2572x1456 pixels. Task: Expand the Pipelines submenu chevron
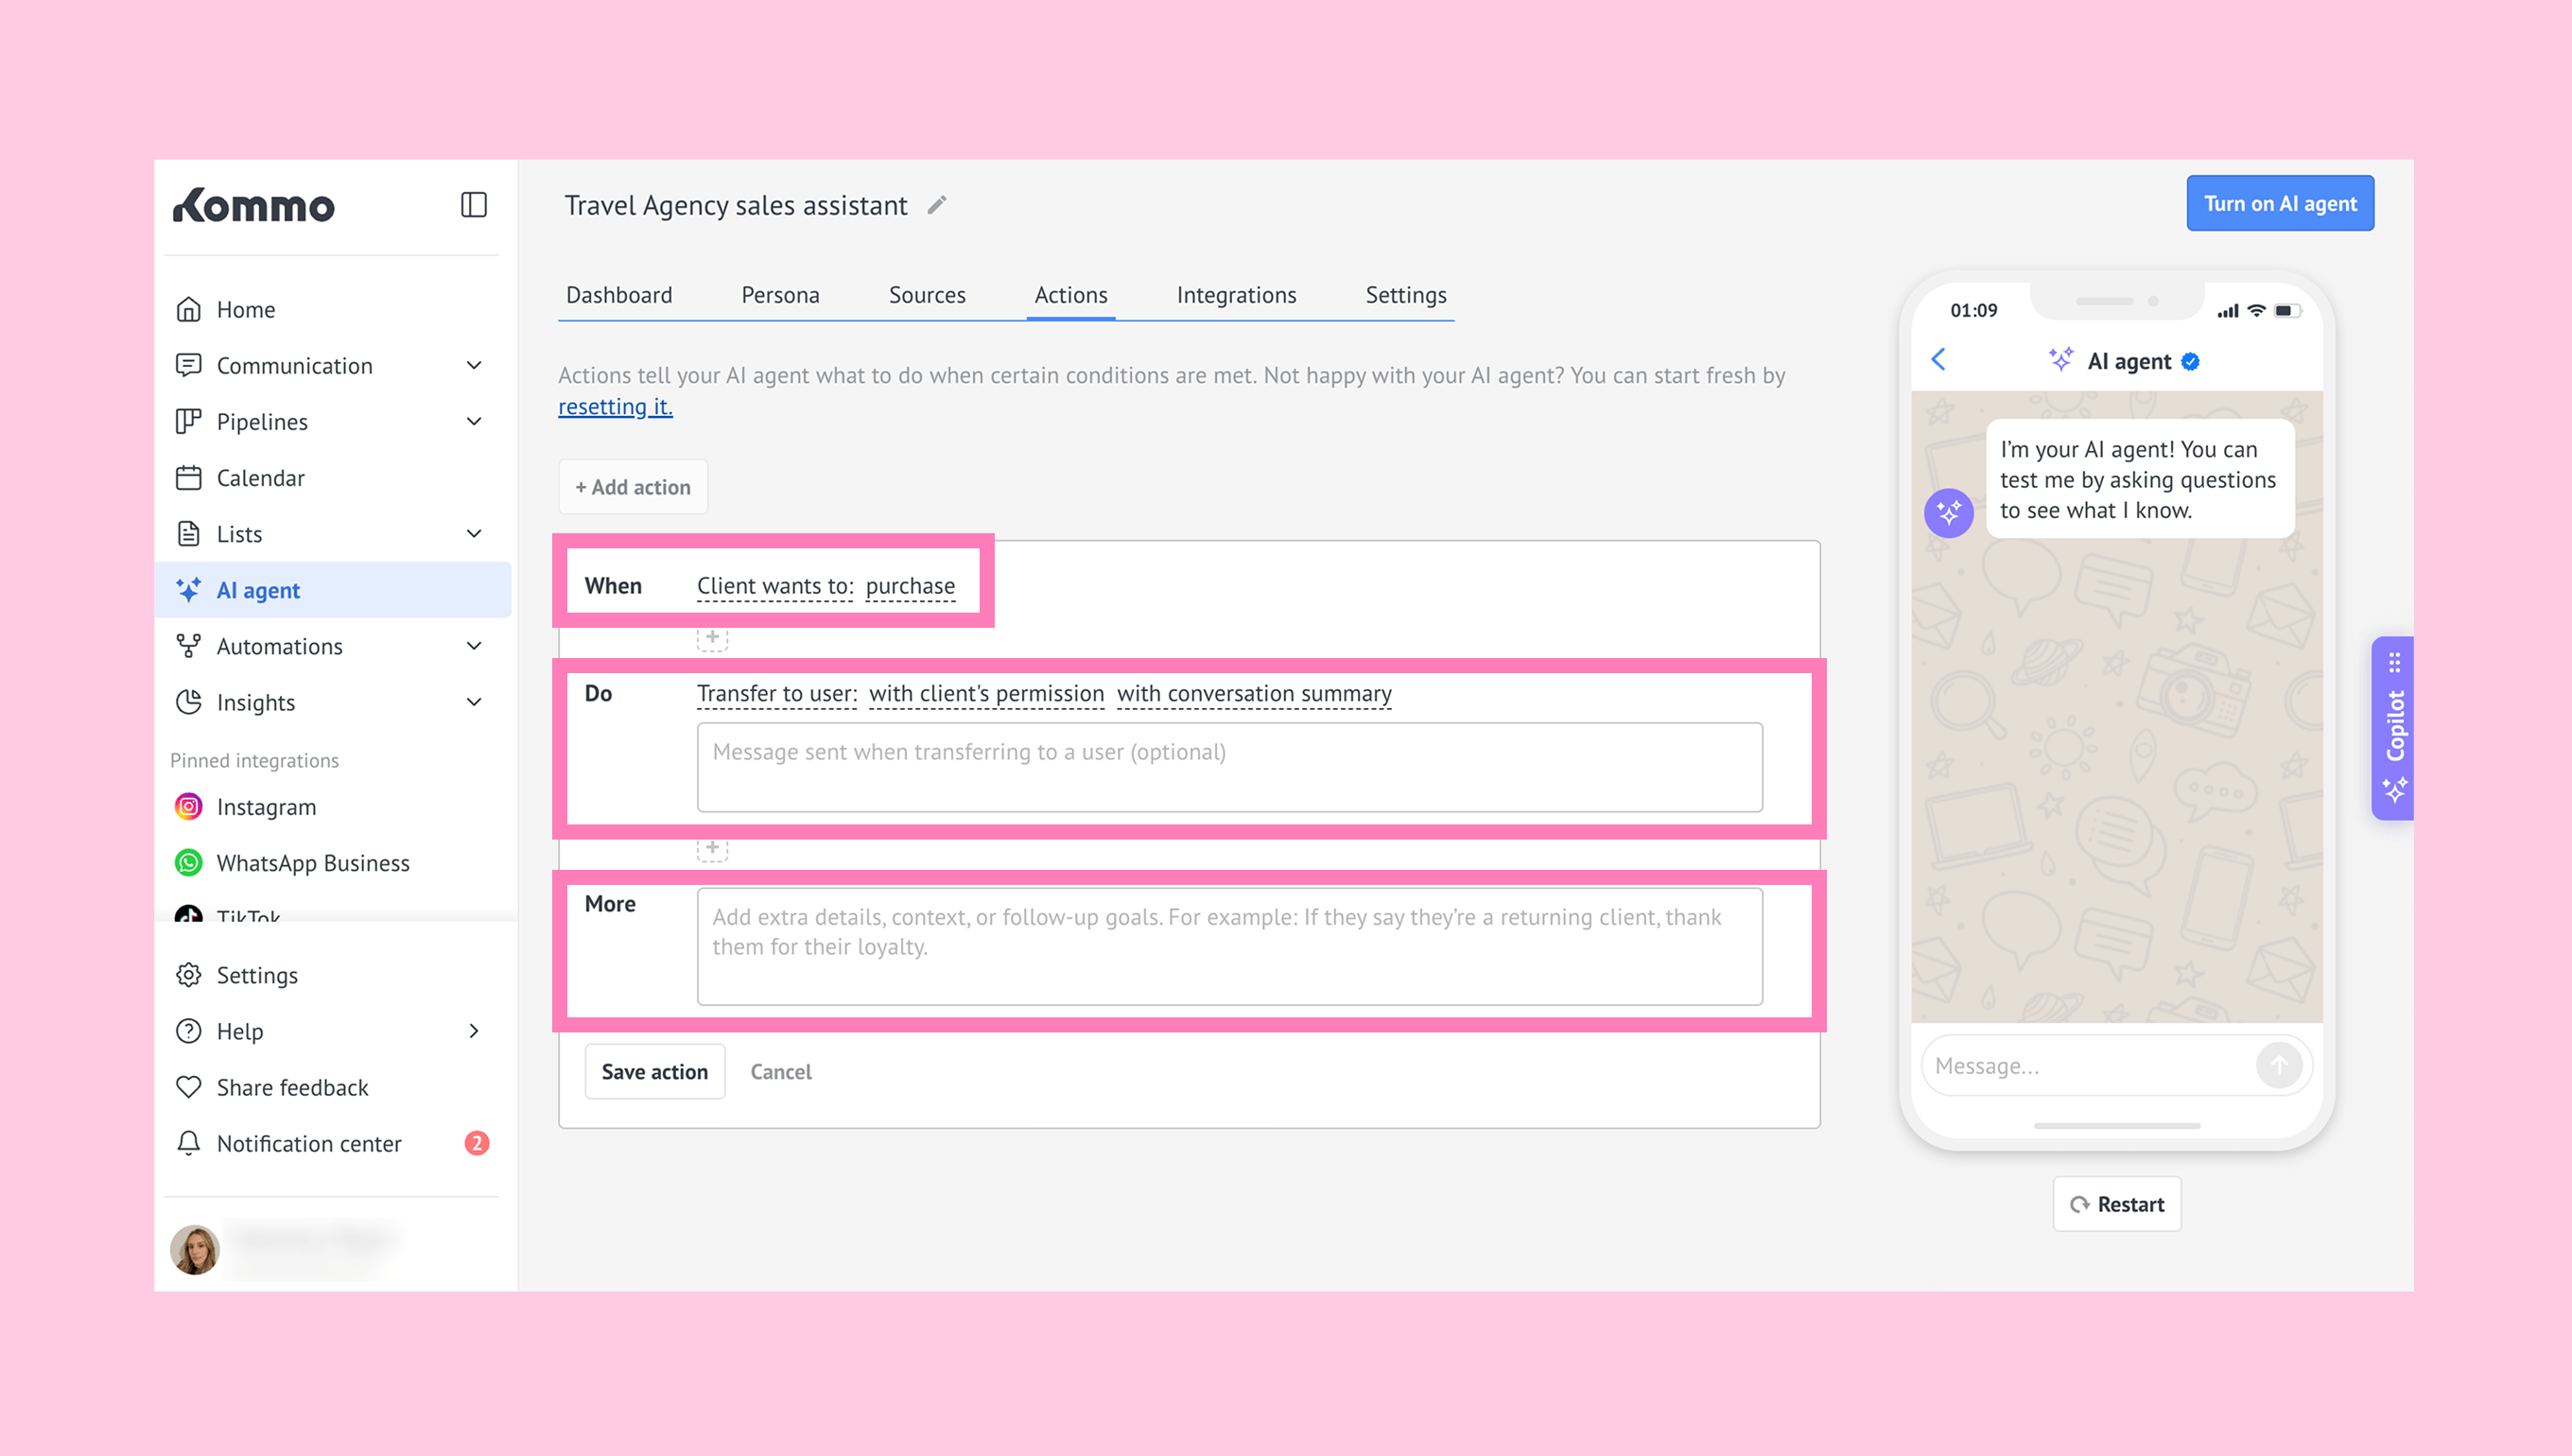[x=474, y=421]
